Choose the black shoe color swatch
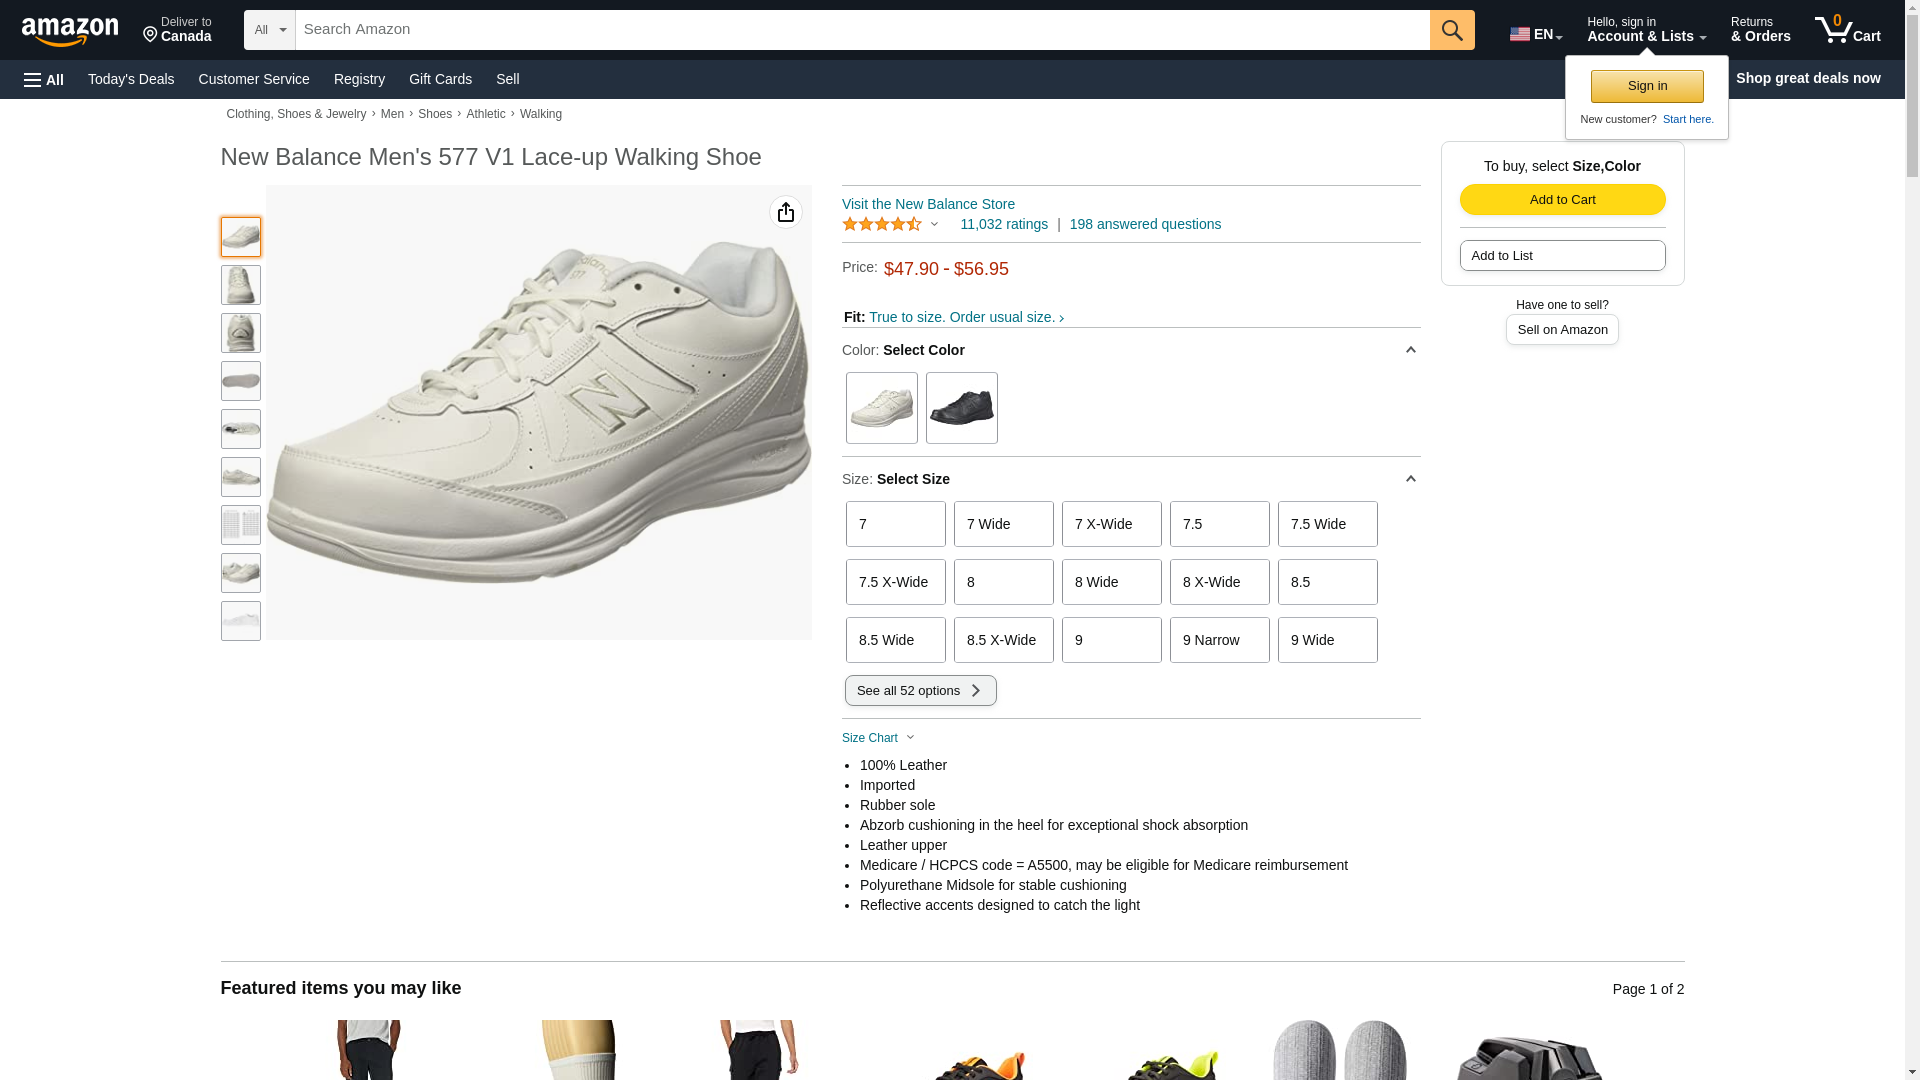The width and height of the screenshot is (1920, 1080). point(961,408)
